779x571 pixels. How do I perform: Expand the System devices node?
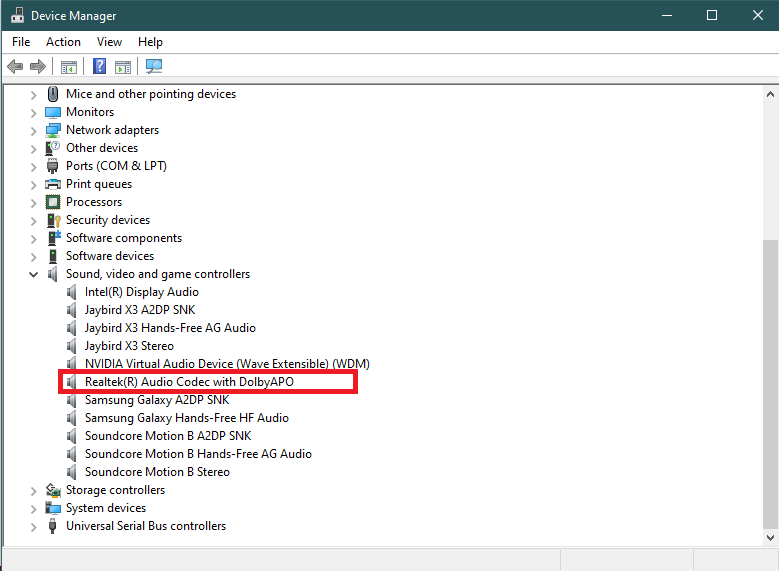click(33, 509)
